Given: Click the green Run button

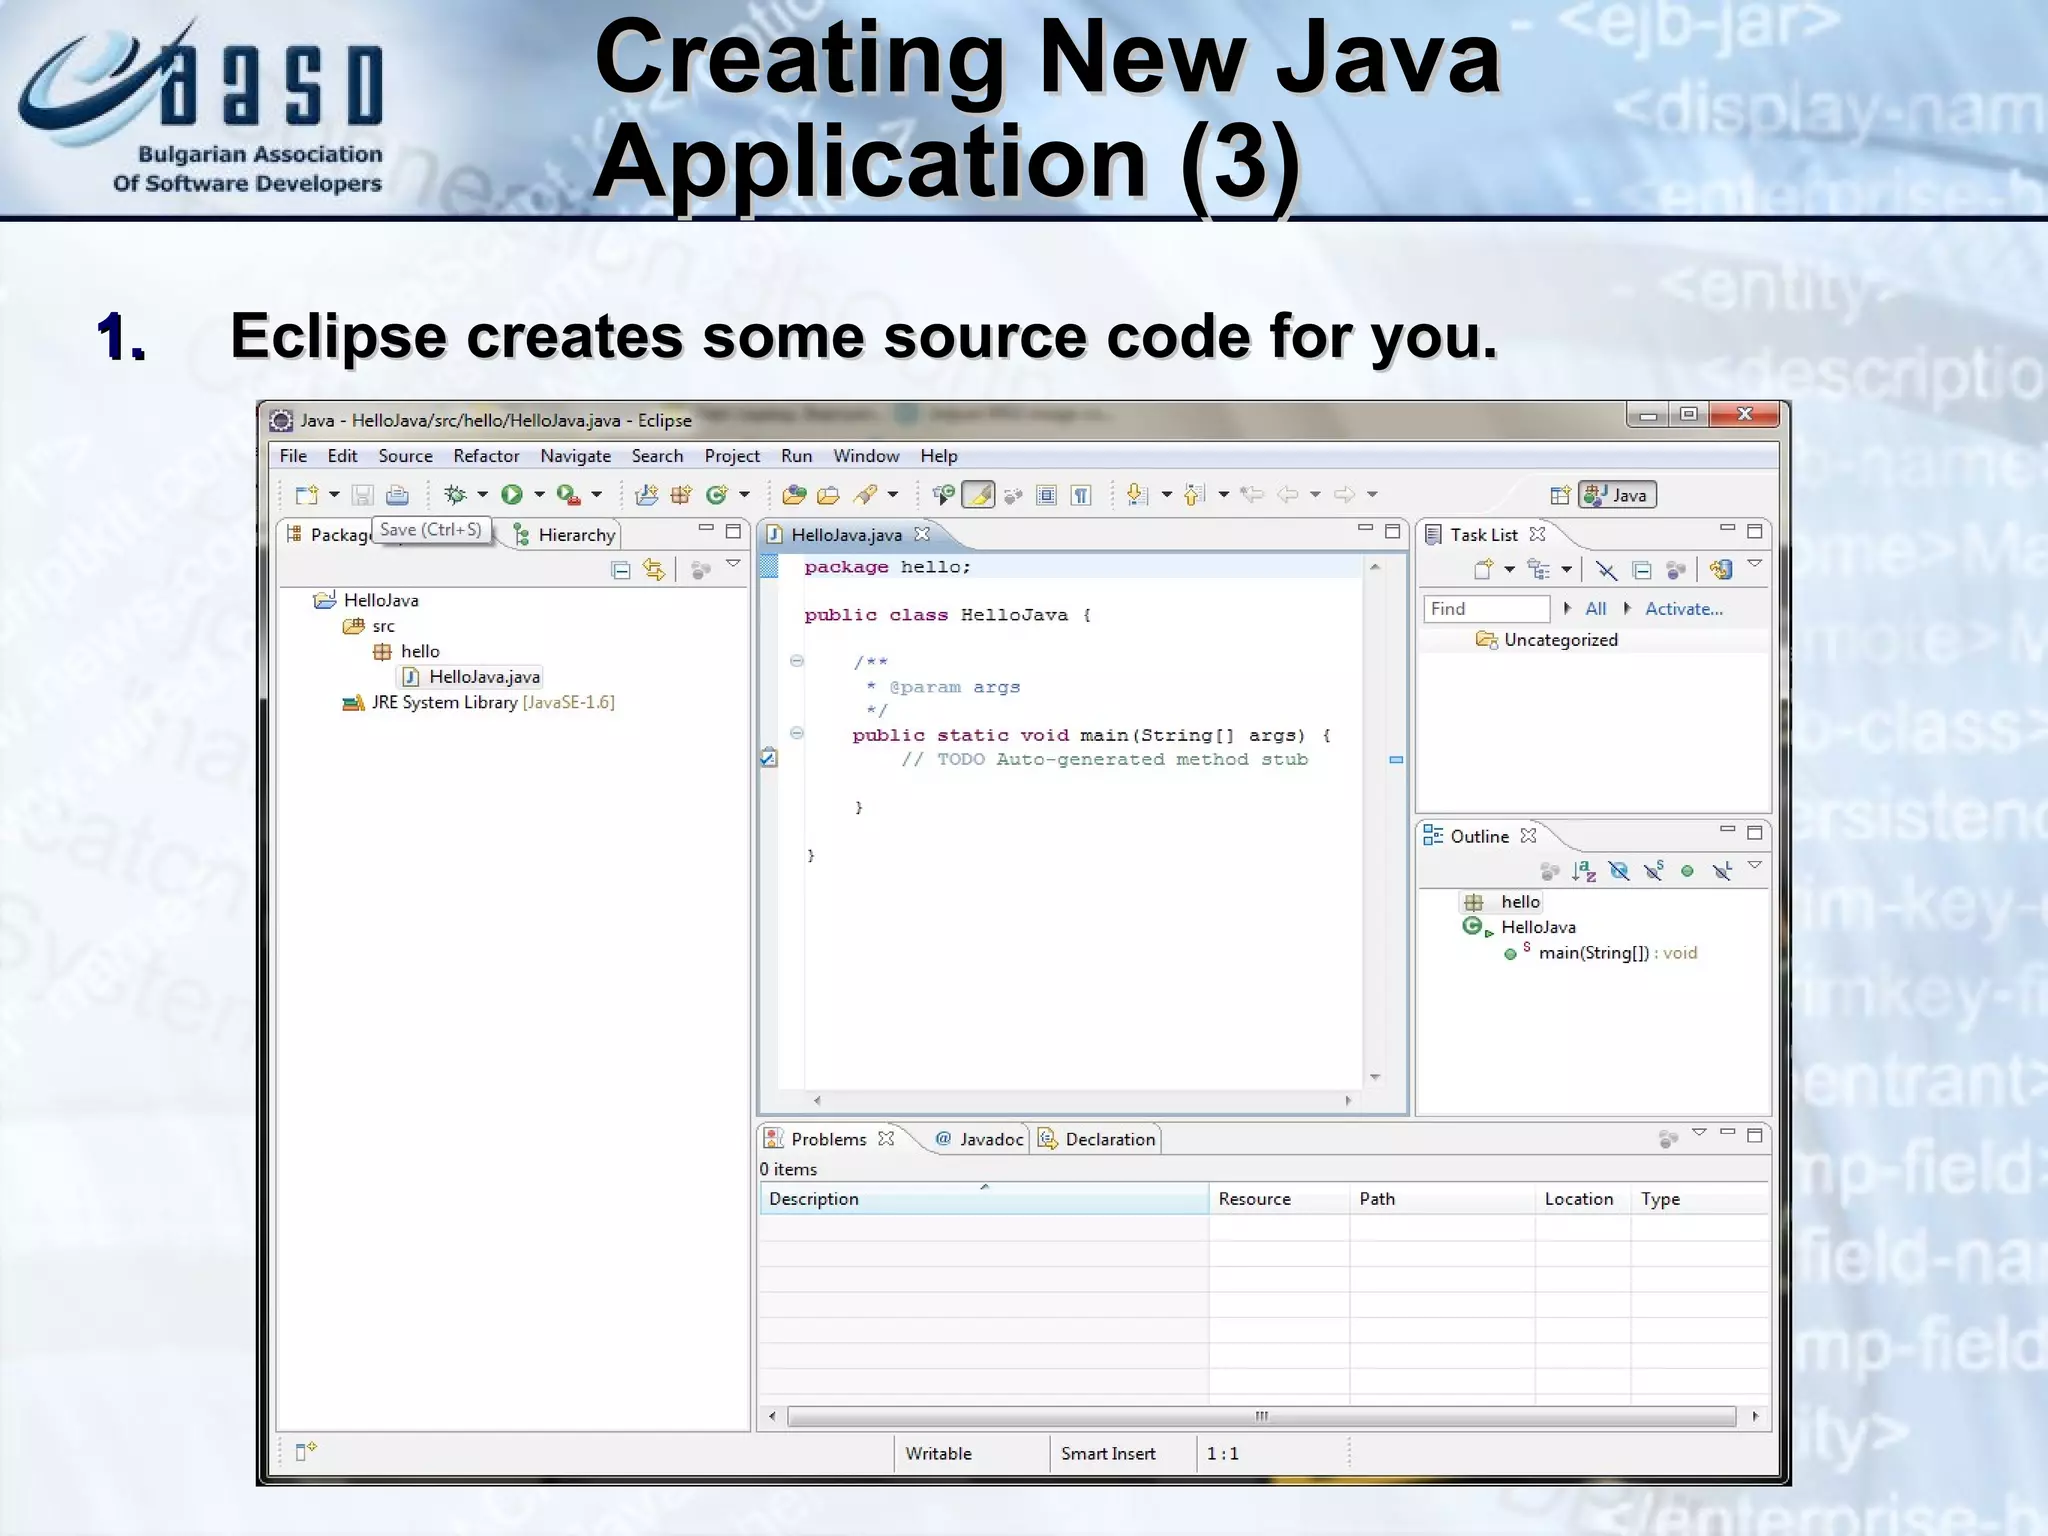Looking at the screenshot, I should (x=512, y=494).
